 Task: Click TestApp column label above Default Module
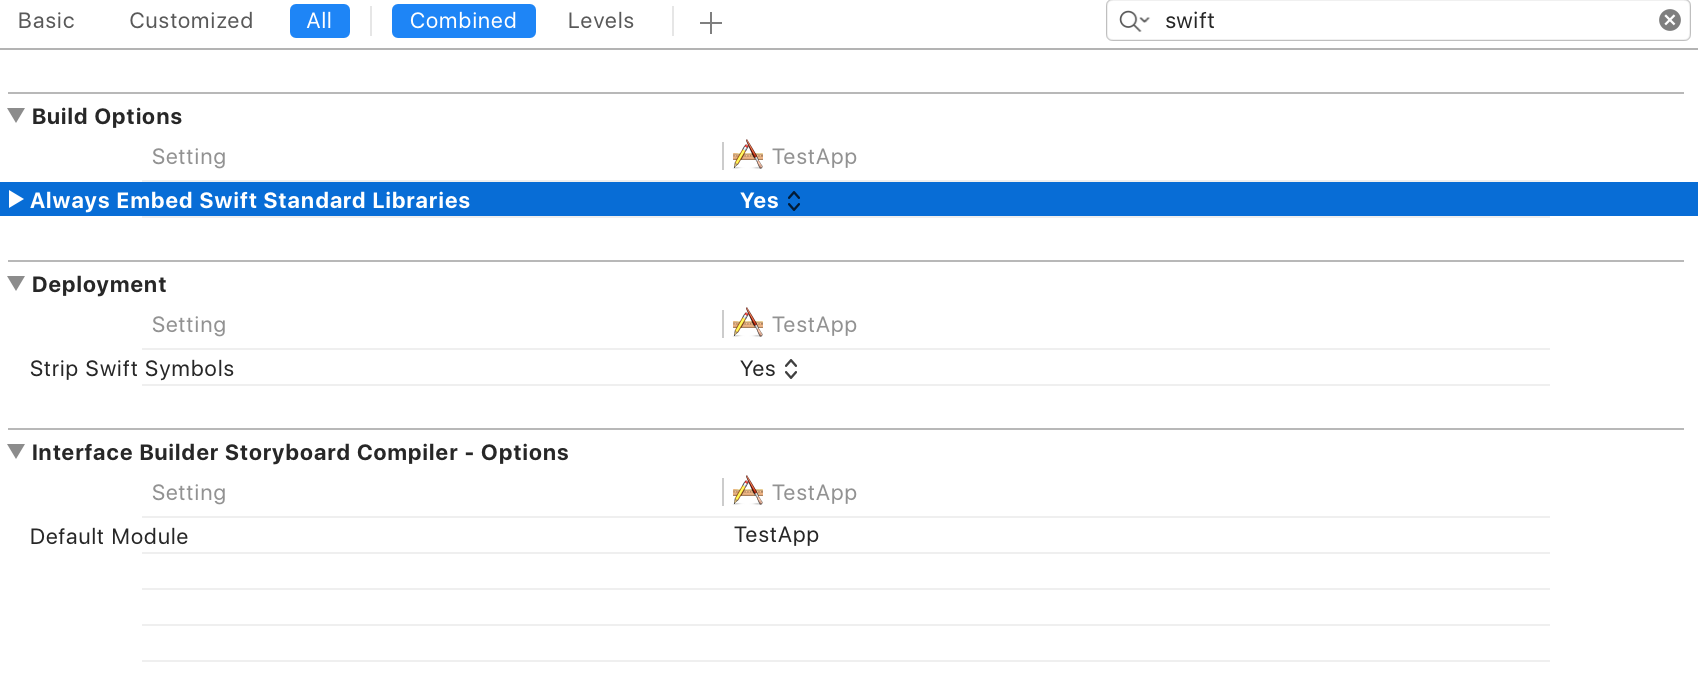click(815, 493)
